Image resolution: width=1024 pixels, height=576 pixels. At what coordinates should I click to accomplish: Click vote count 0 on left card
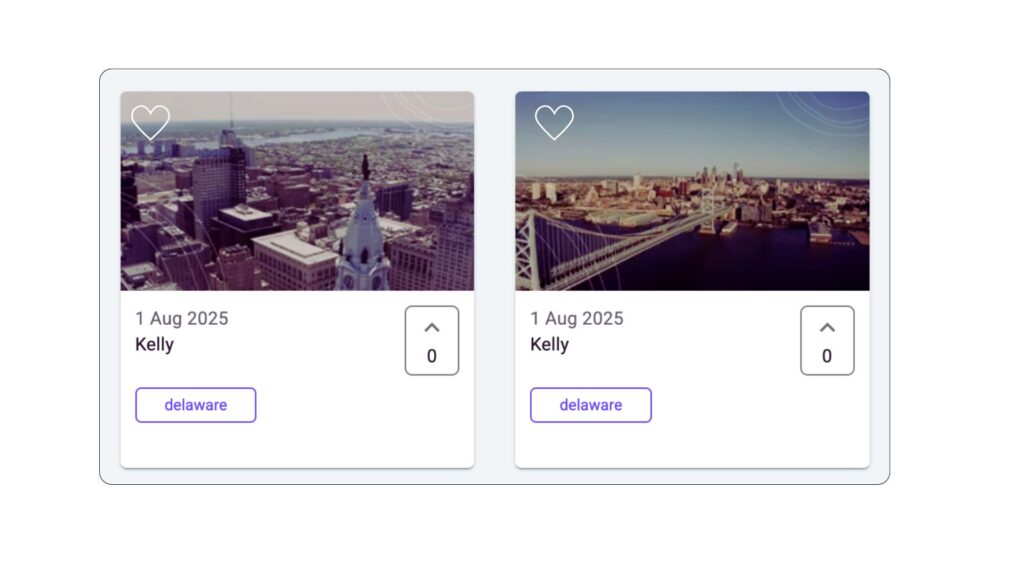432,356
